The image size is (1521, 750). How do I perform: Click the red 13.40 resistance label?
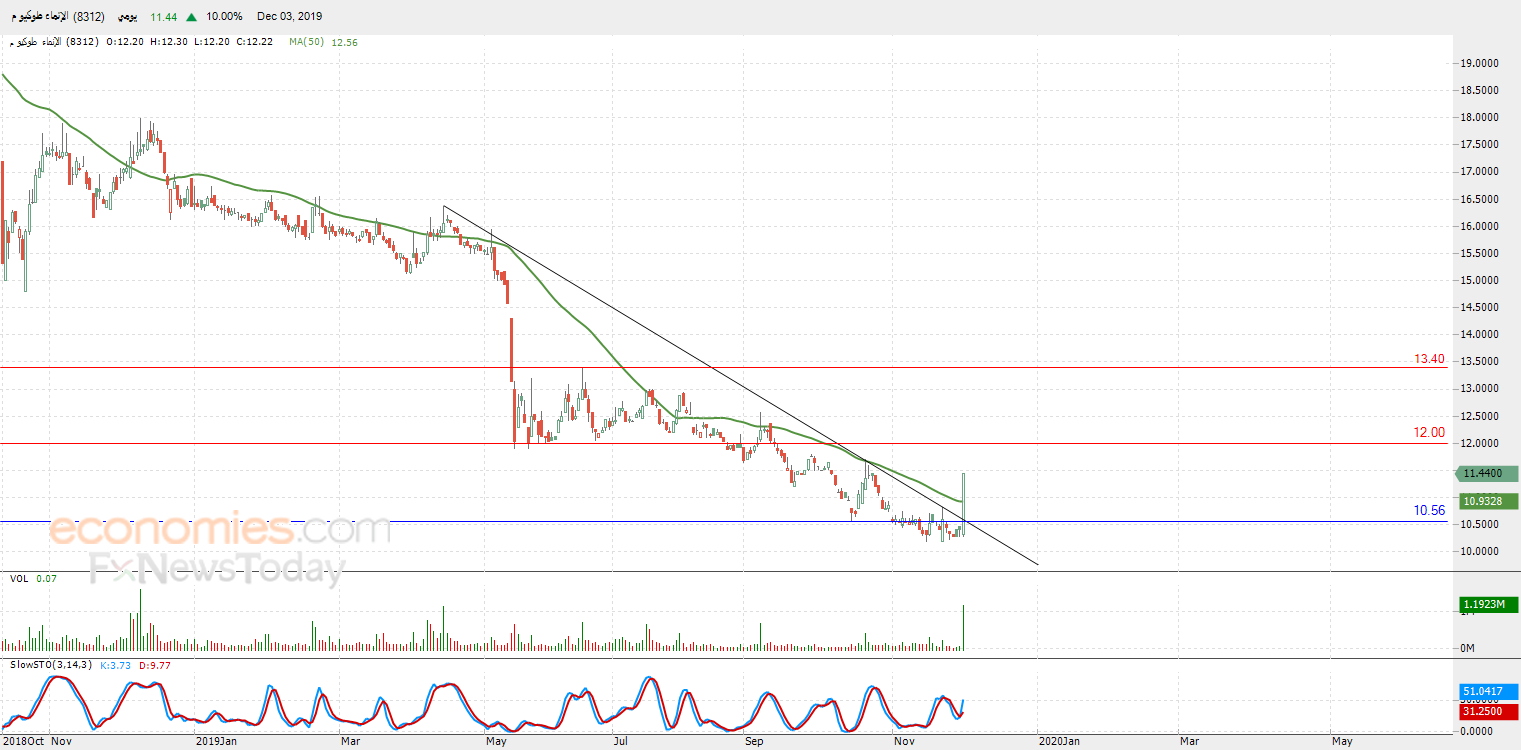pos(1429,359)
